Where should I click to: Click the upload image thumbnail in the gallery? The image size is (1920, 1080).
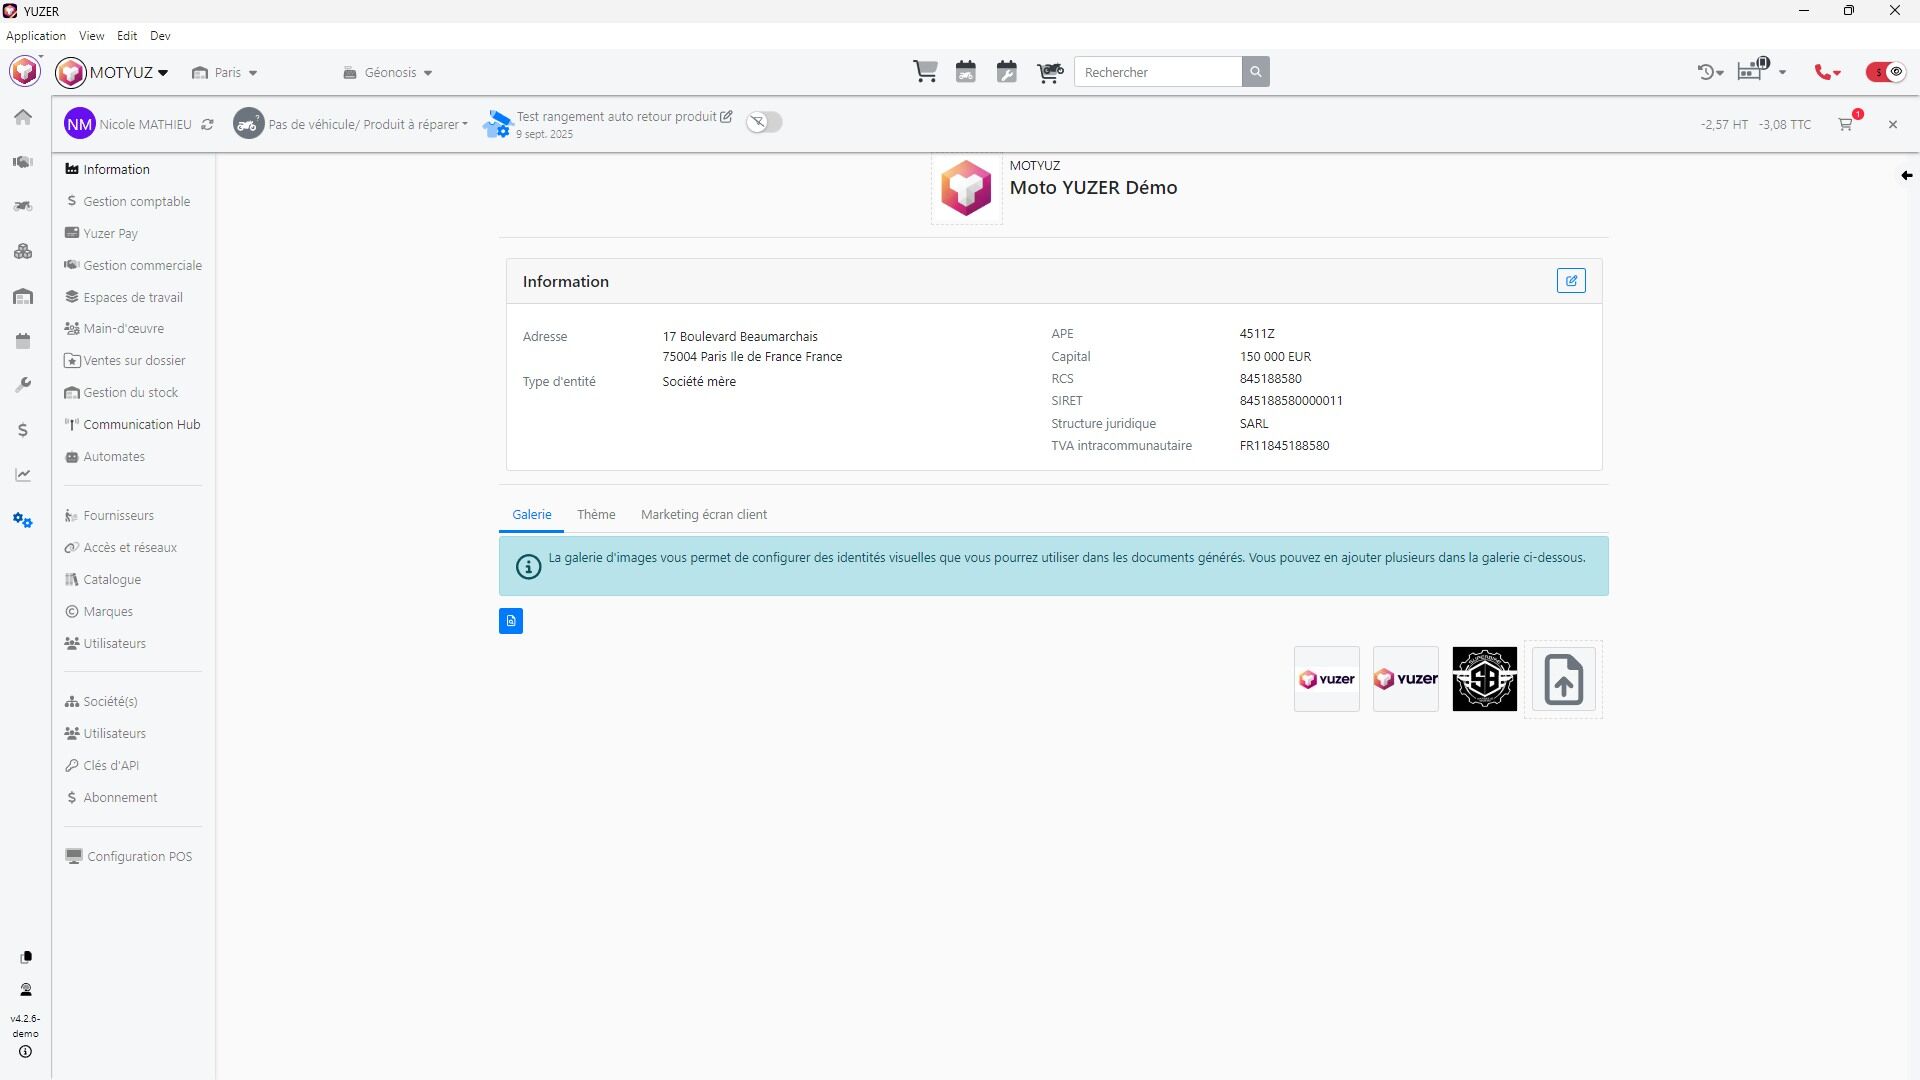(1563, 680)
